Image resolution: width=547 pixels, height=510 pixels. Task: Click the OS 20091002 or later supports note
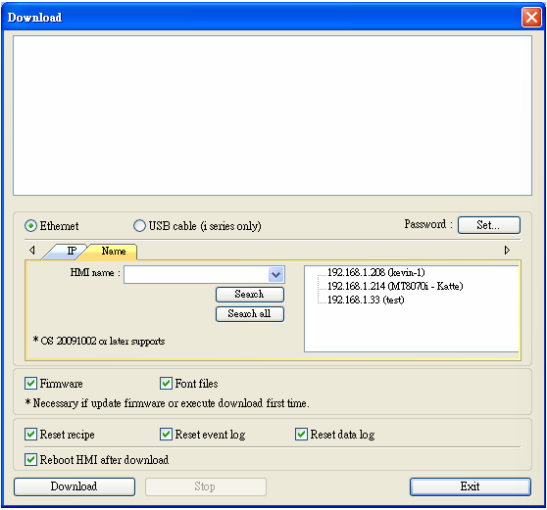pos(99,341)
